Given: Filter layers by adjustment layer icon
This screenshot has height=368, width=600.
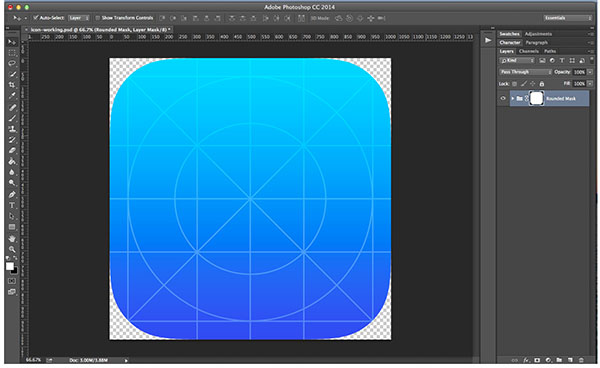Looking at the screenshot, I should click(x=552, y=60).
